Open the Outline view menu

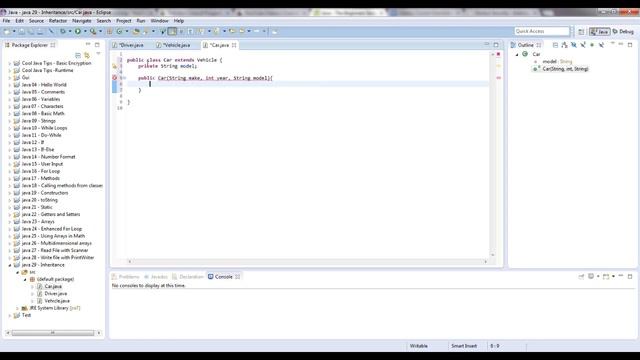tap(612, 44)
